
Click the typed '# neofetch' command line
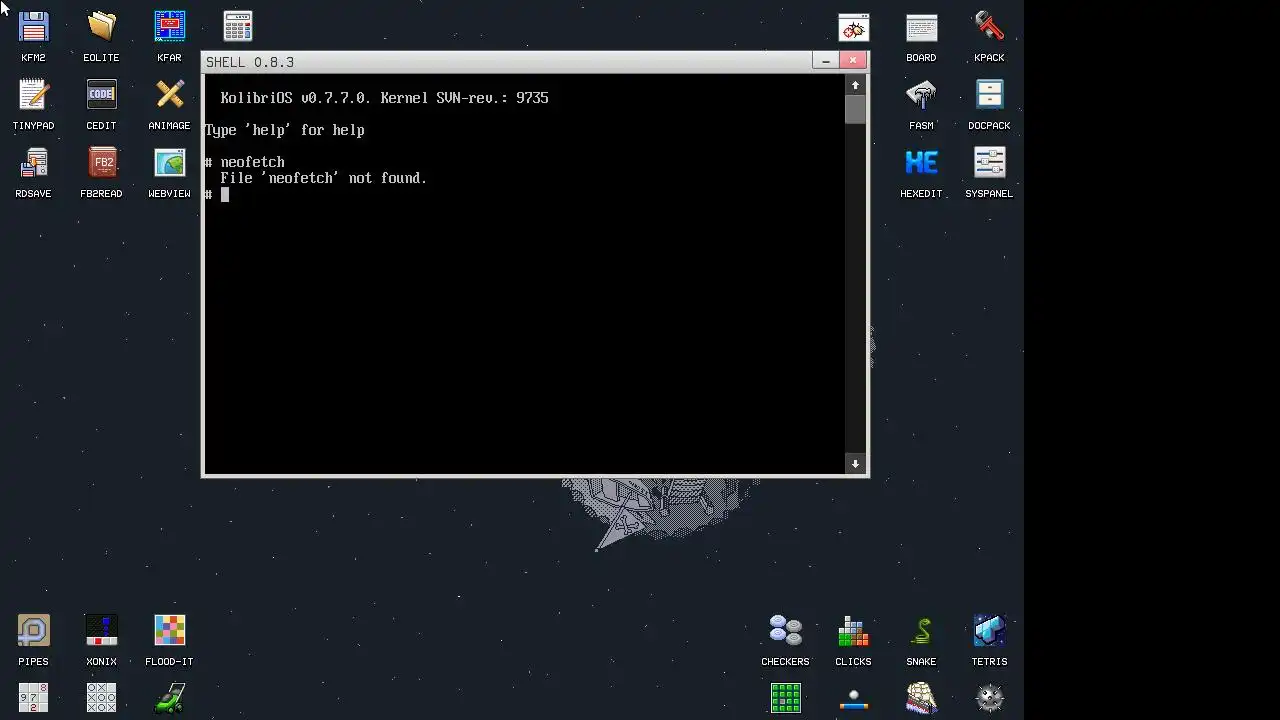point(245,162)
